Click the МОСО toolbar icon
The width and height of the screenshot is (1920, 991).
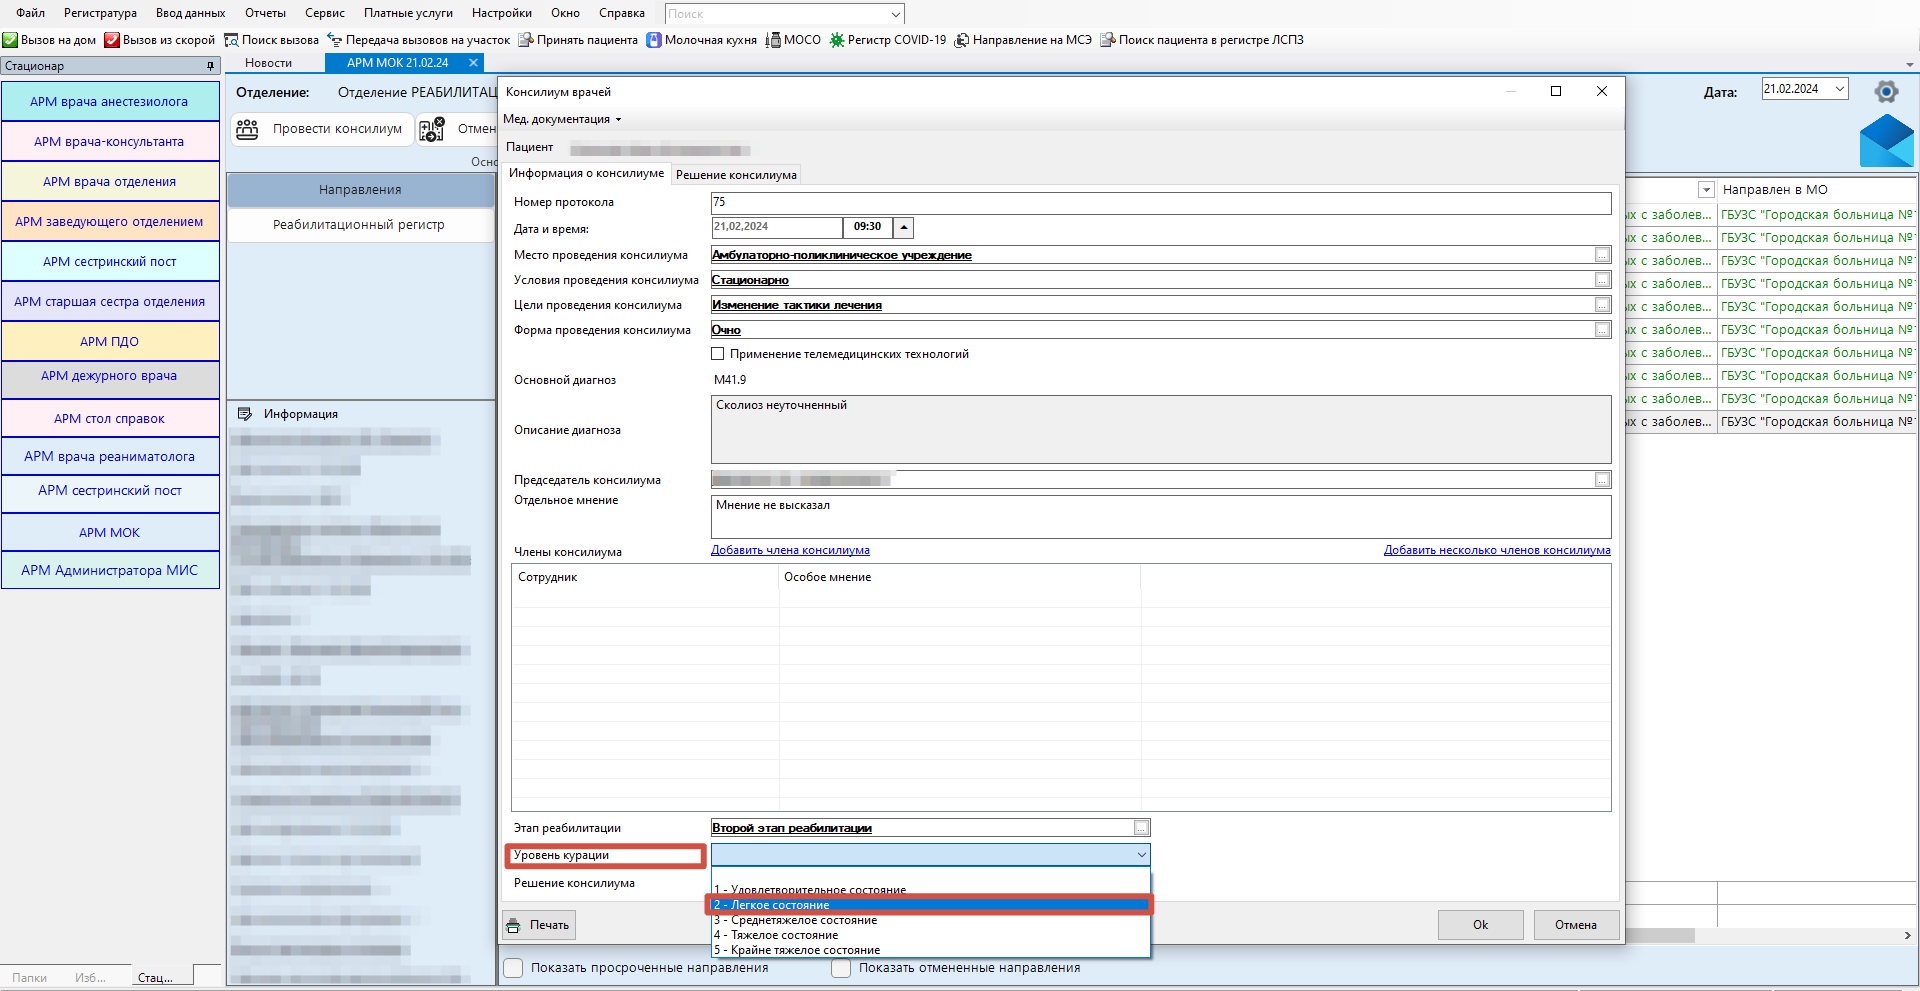(x=773, y=40)
